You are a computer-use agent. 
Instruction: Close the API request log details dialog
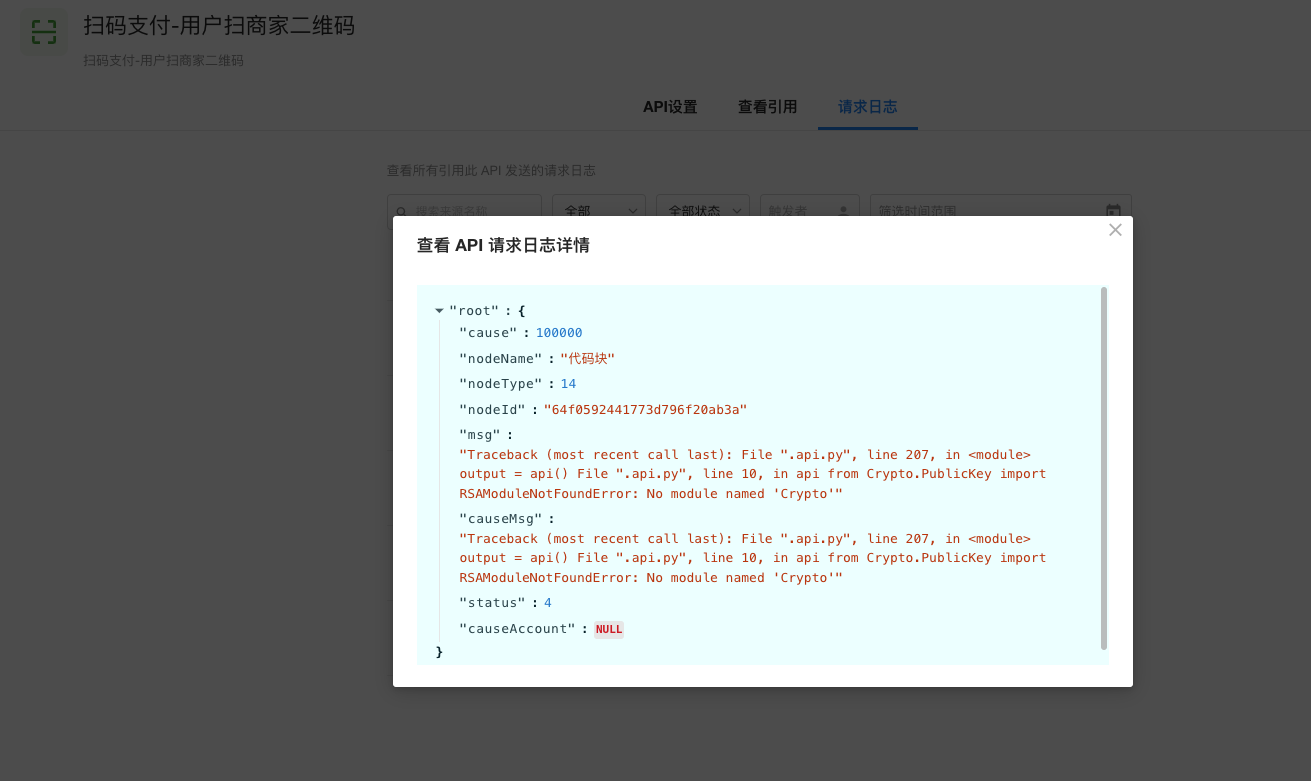(x=1115, y=230)
